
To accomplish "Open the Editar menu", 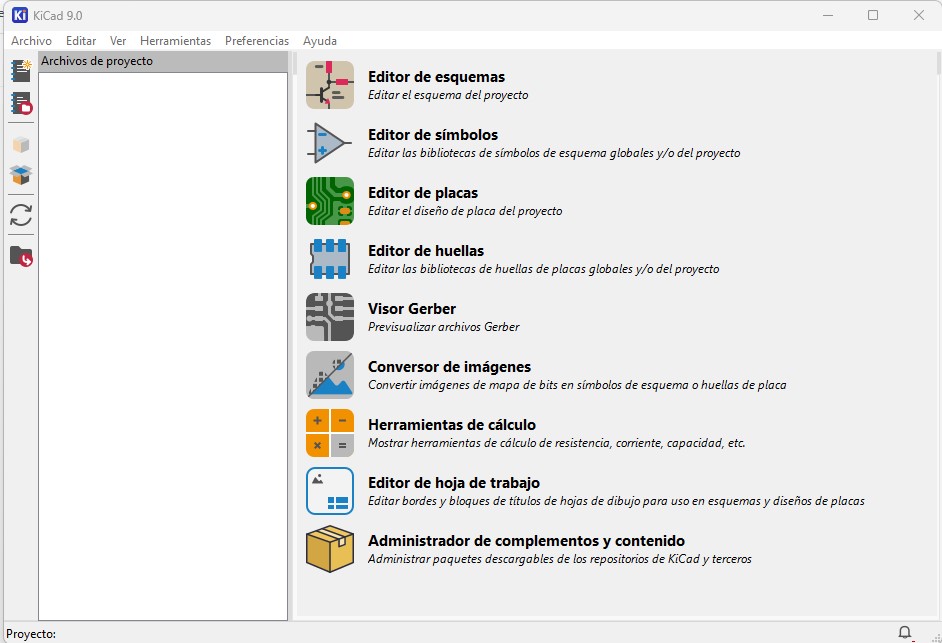I will point(81,40).
